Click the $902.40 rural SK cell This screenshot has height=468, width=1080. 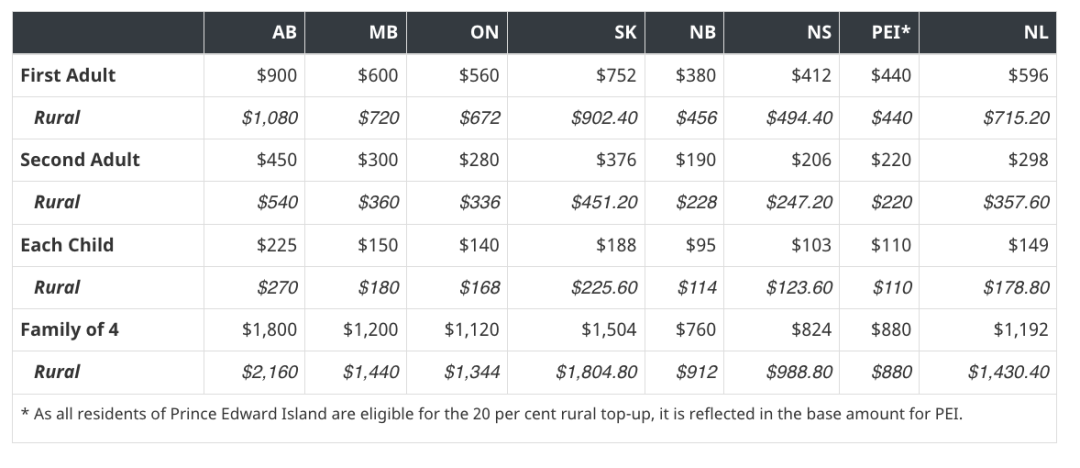(604, 118)
